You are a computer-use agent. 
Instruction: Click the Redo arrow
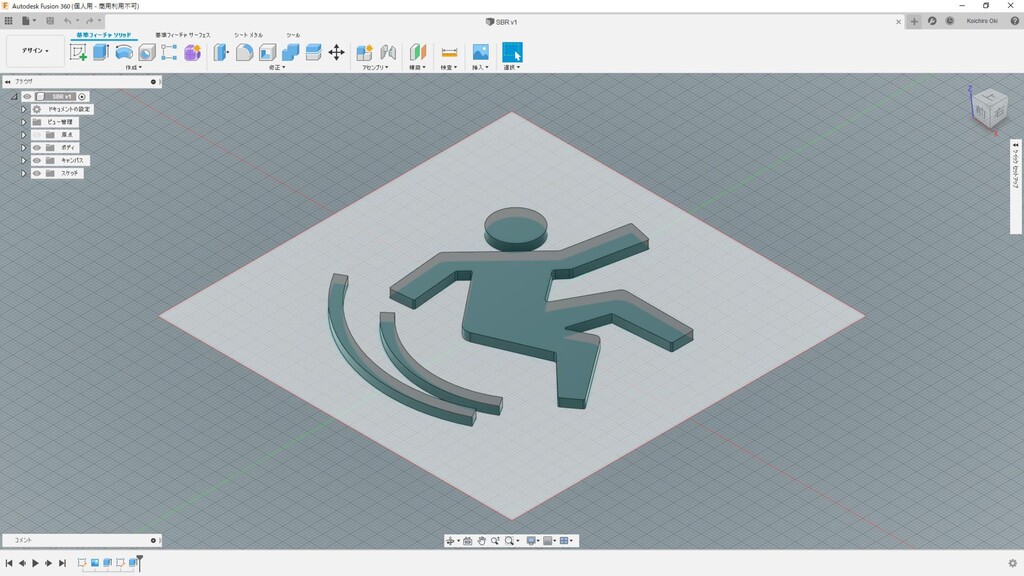click(89, 21)
